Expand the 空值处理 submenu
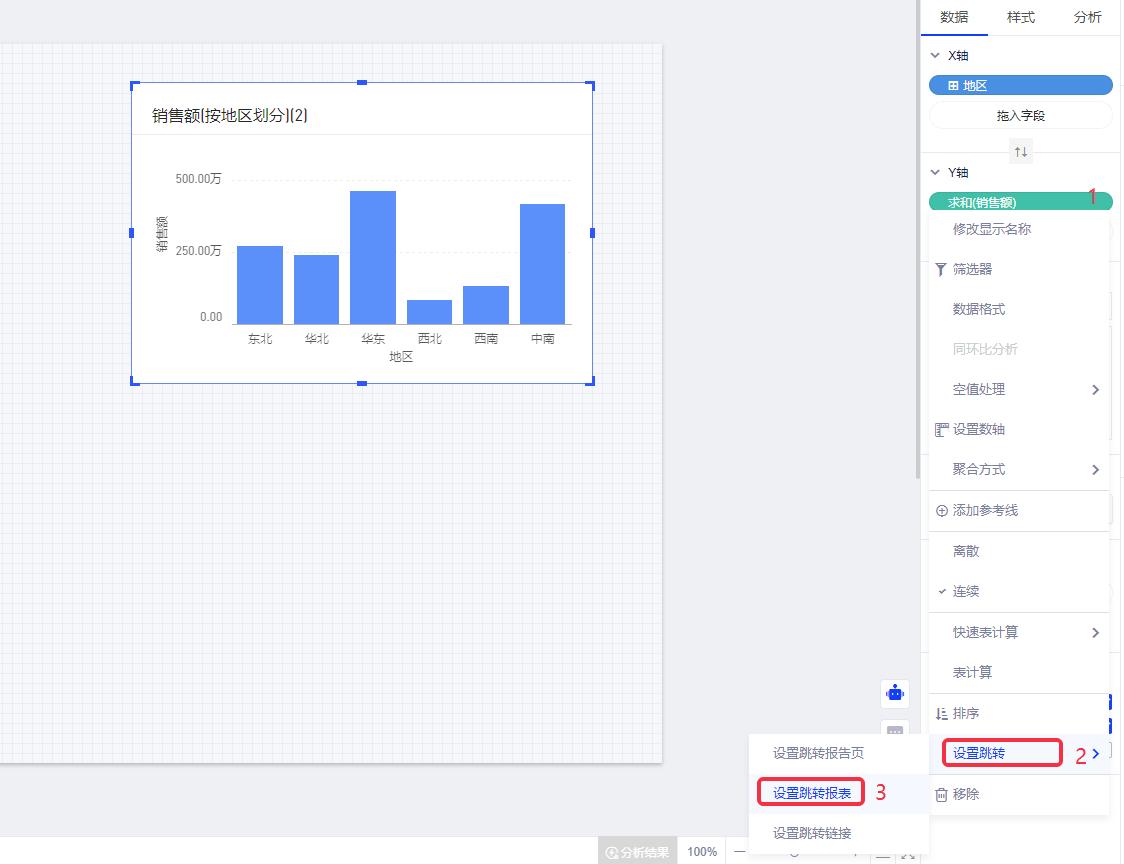Image resolution: width=1124 pixels, height=864 pixels. (x=1019, y=390)
